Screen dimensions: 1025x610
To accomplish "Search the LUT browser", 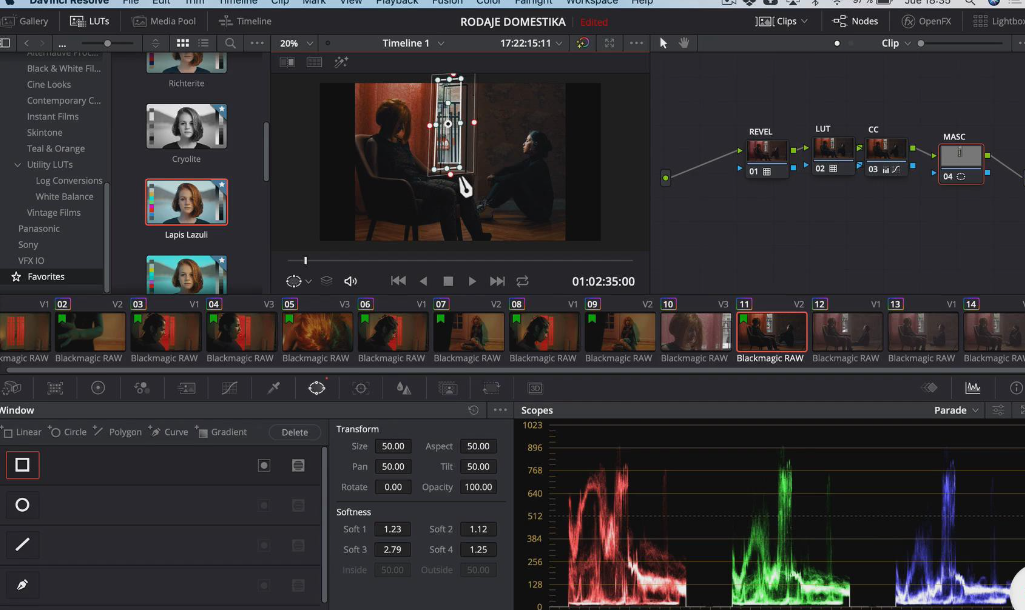I will [x=230, y=43].
